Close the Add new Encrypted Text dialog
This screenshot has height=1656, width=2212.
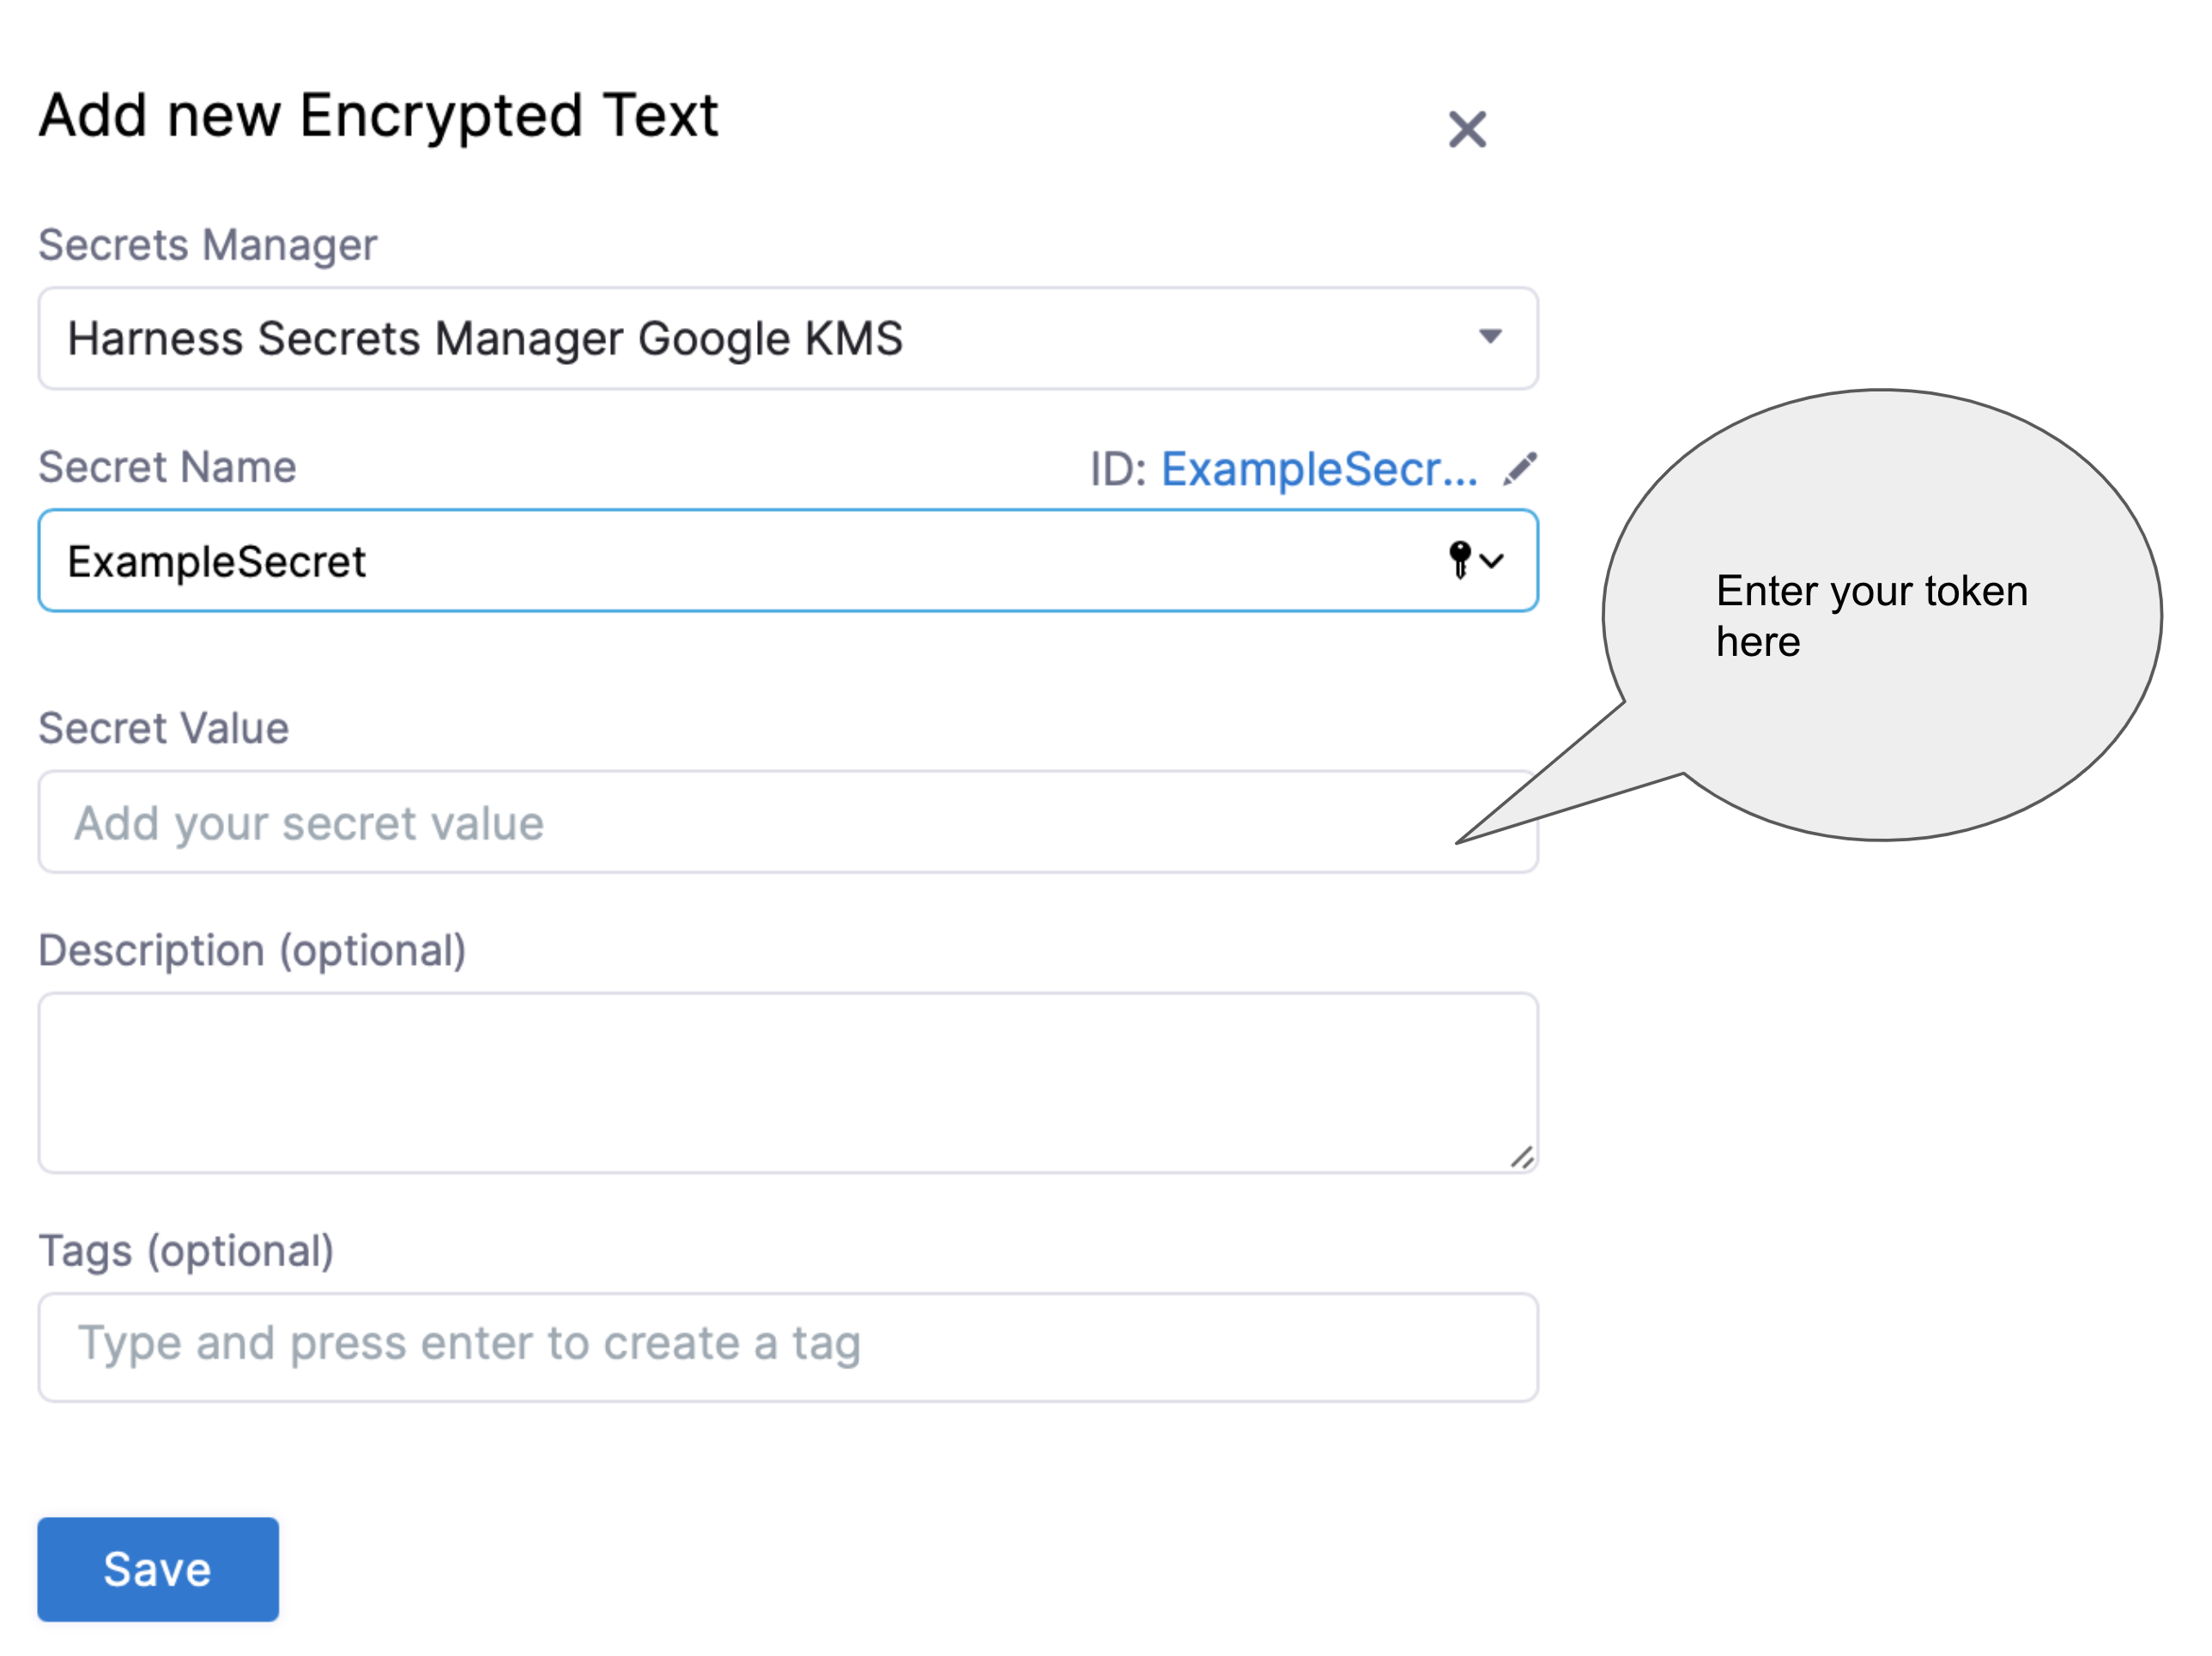point(1467,130)
